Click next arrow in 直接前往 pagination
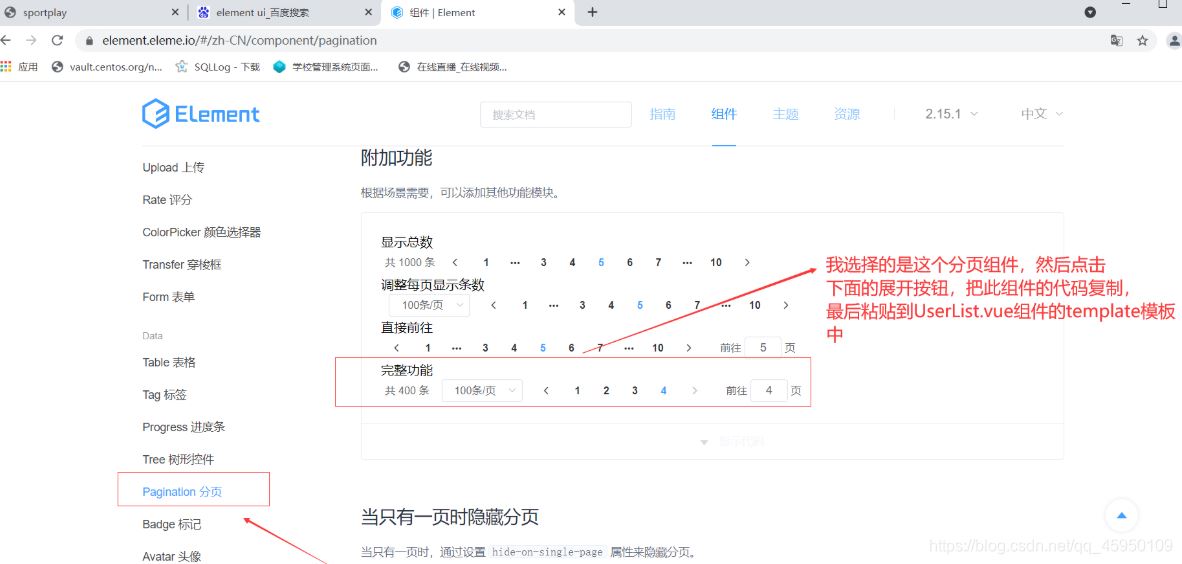The height and width of the screenshot is (564, 1182). [x=688, y=348]
